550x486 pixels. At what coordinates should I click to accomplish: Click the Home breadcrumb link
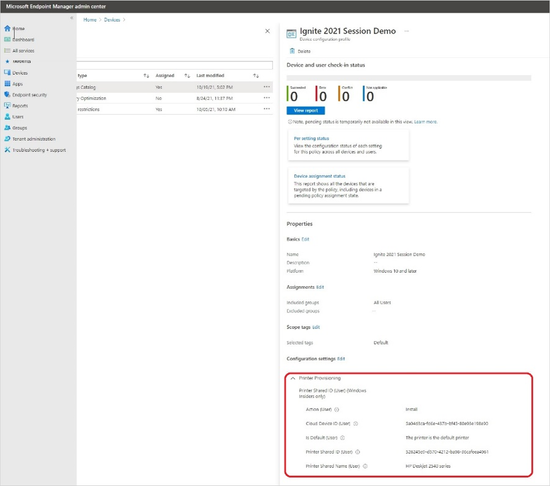point(90,20)
